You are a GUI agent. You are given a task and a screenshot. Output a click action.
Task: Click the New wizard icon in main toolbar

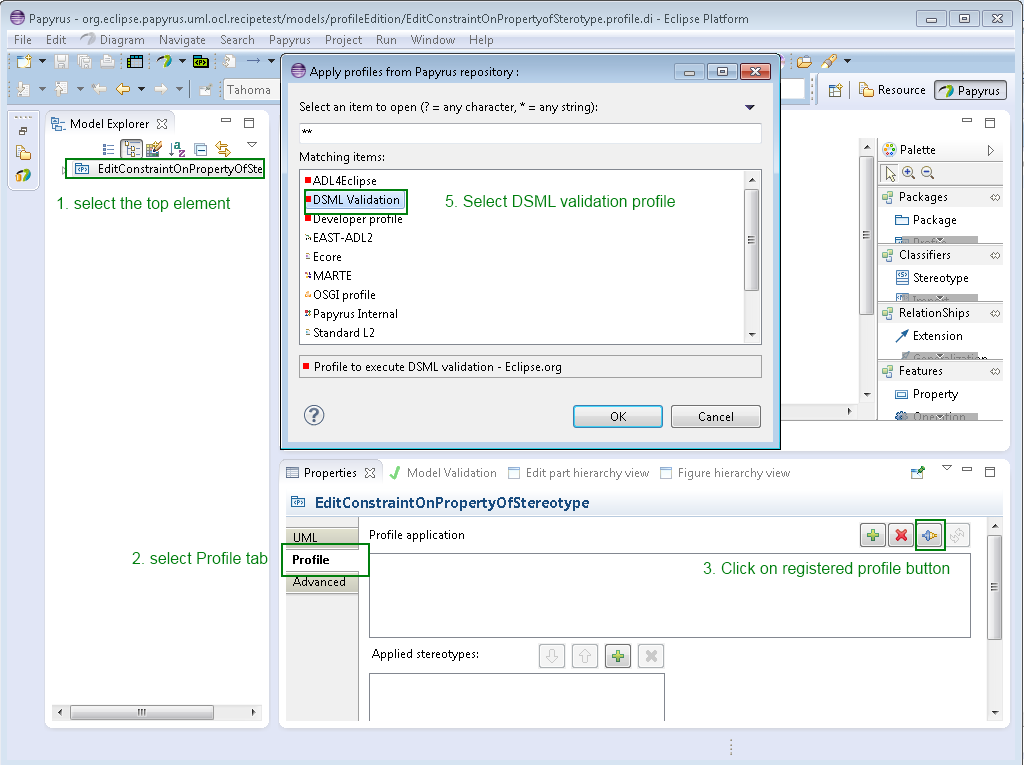pyautogui.click(x=24, y=61)
